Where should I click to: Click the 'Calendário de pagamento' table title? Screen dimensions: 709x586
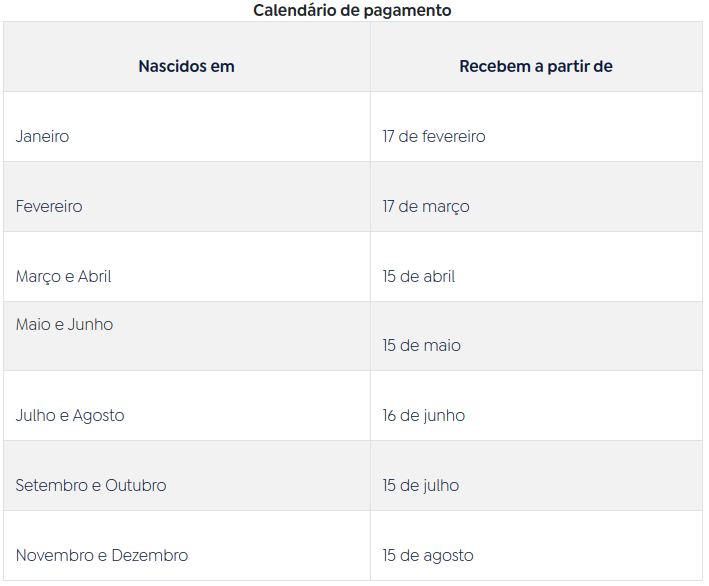click(x=352, y=11)
